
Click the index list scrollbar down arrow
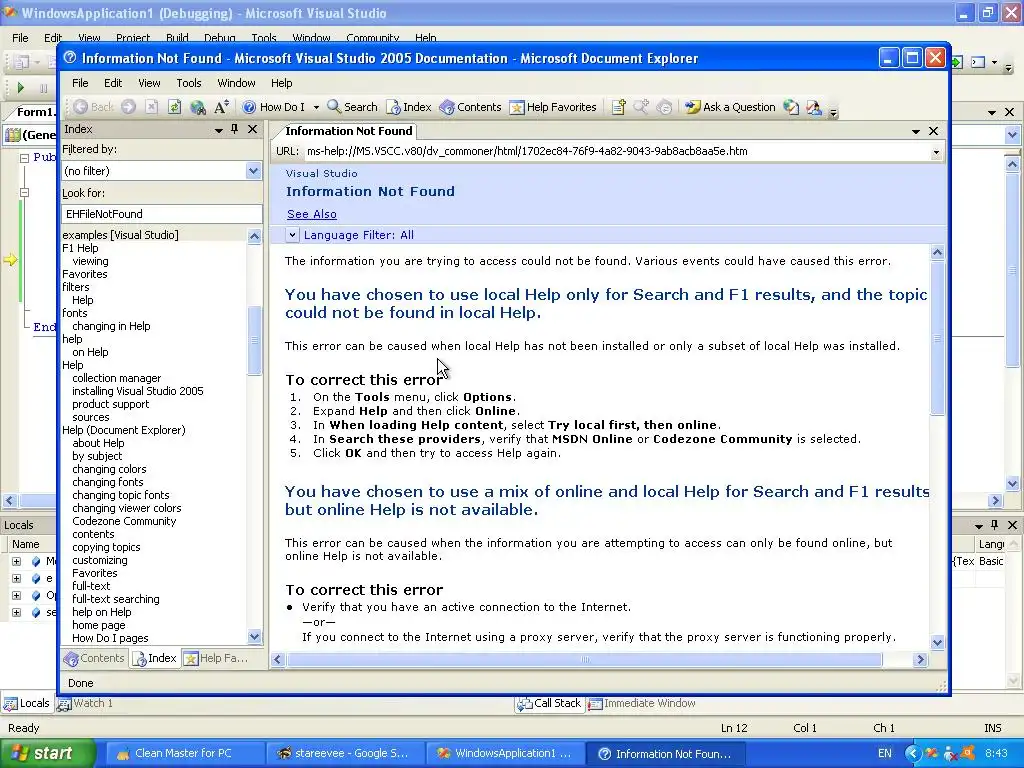pos(255,636)
